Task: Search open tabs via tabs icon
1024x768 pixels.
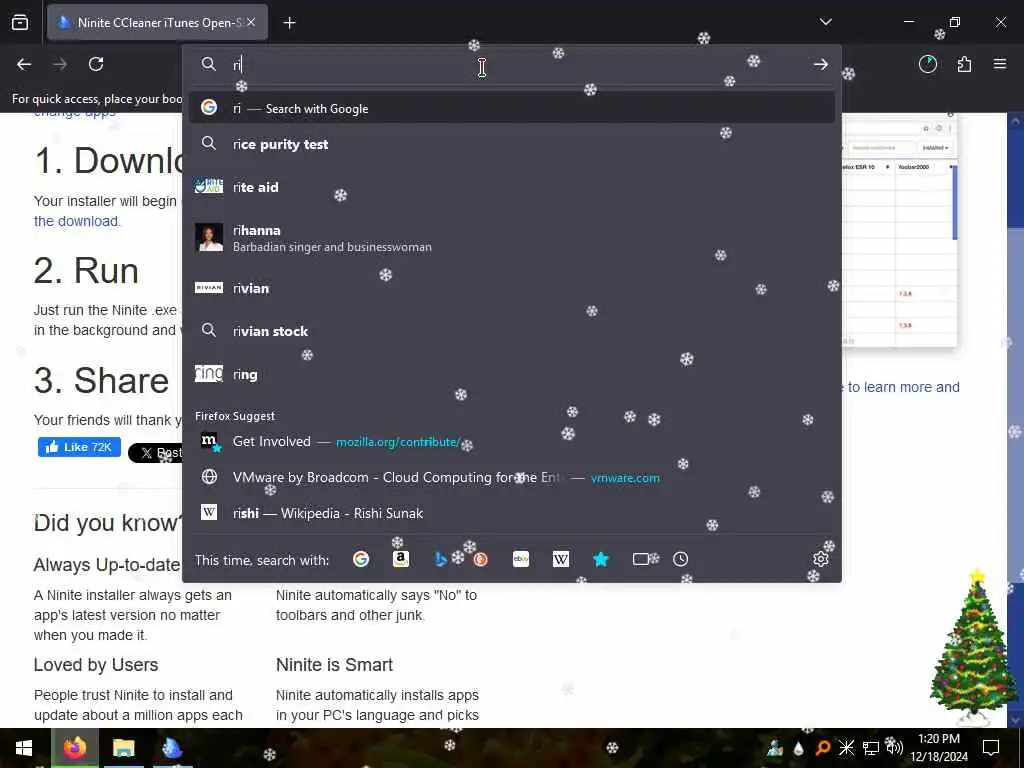Action: coord(641,559)
